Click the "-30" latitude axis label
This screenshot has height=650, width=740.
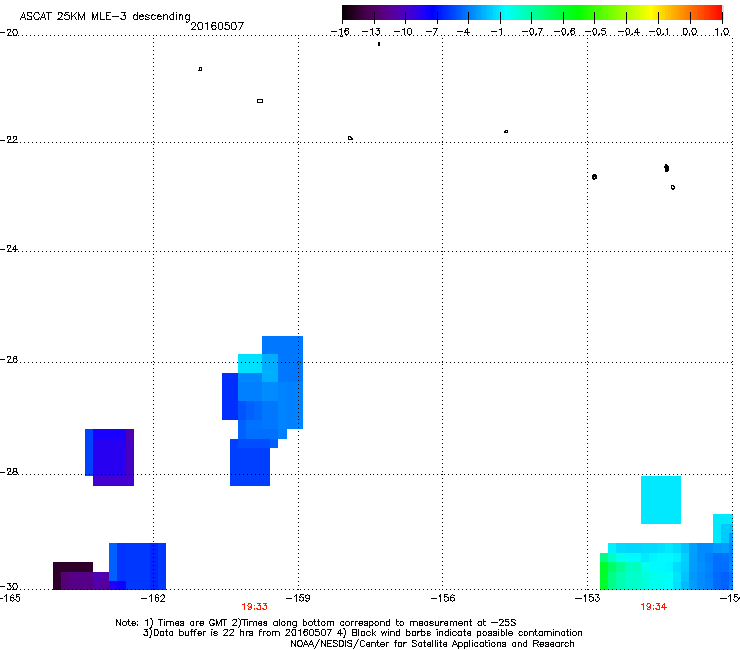[x=9, y=586]
